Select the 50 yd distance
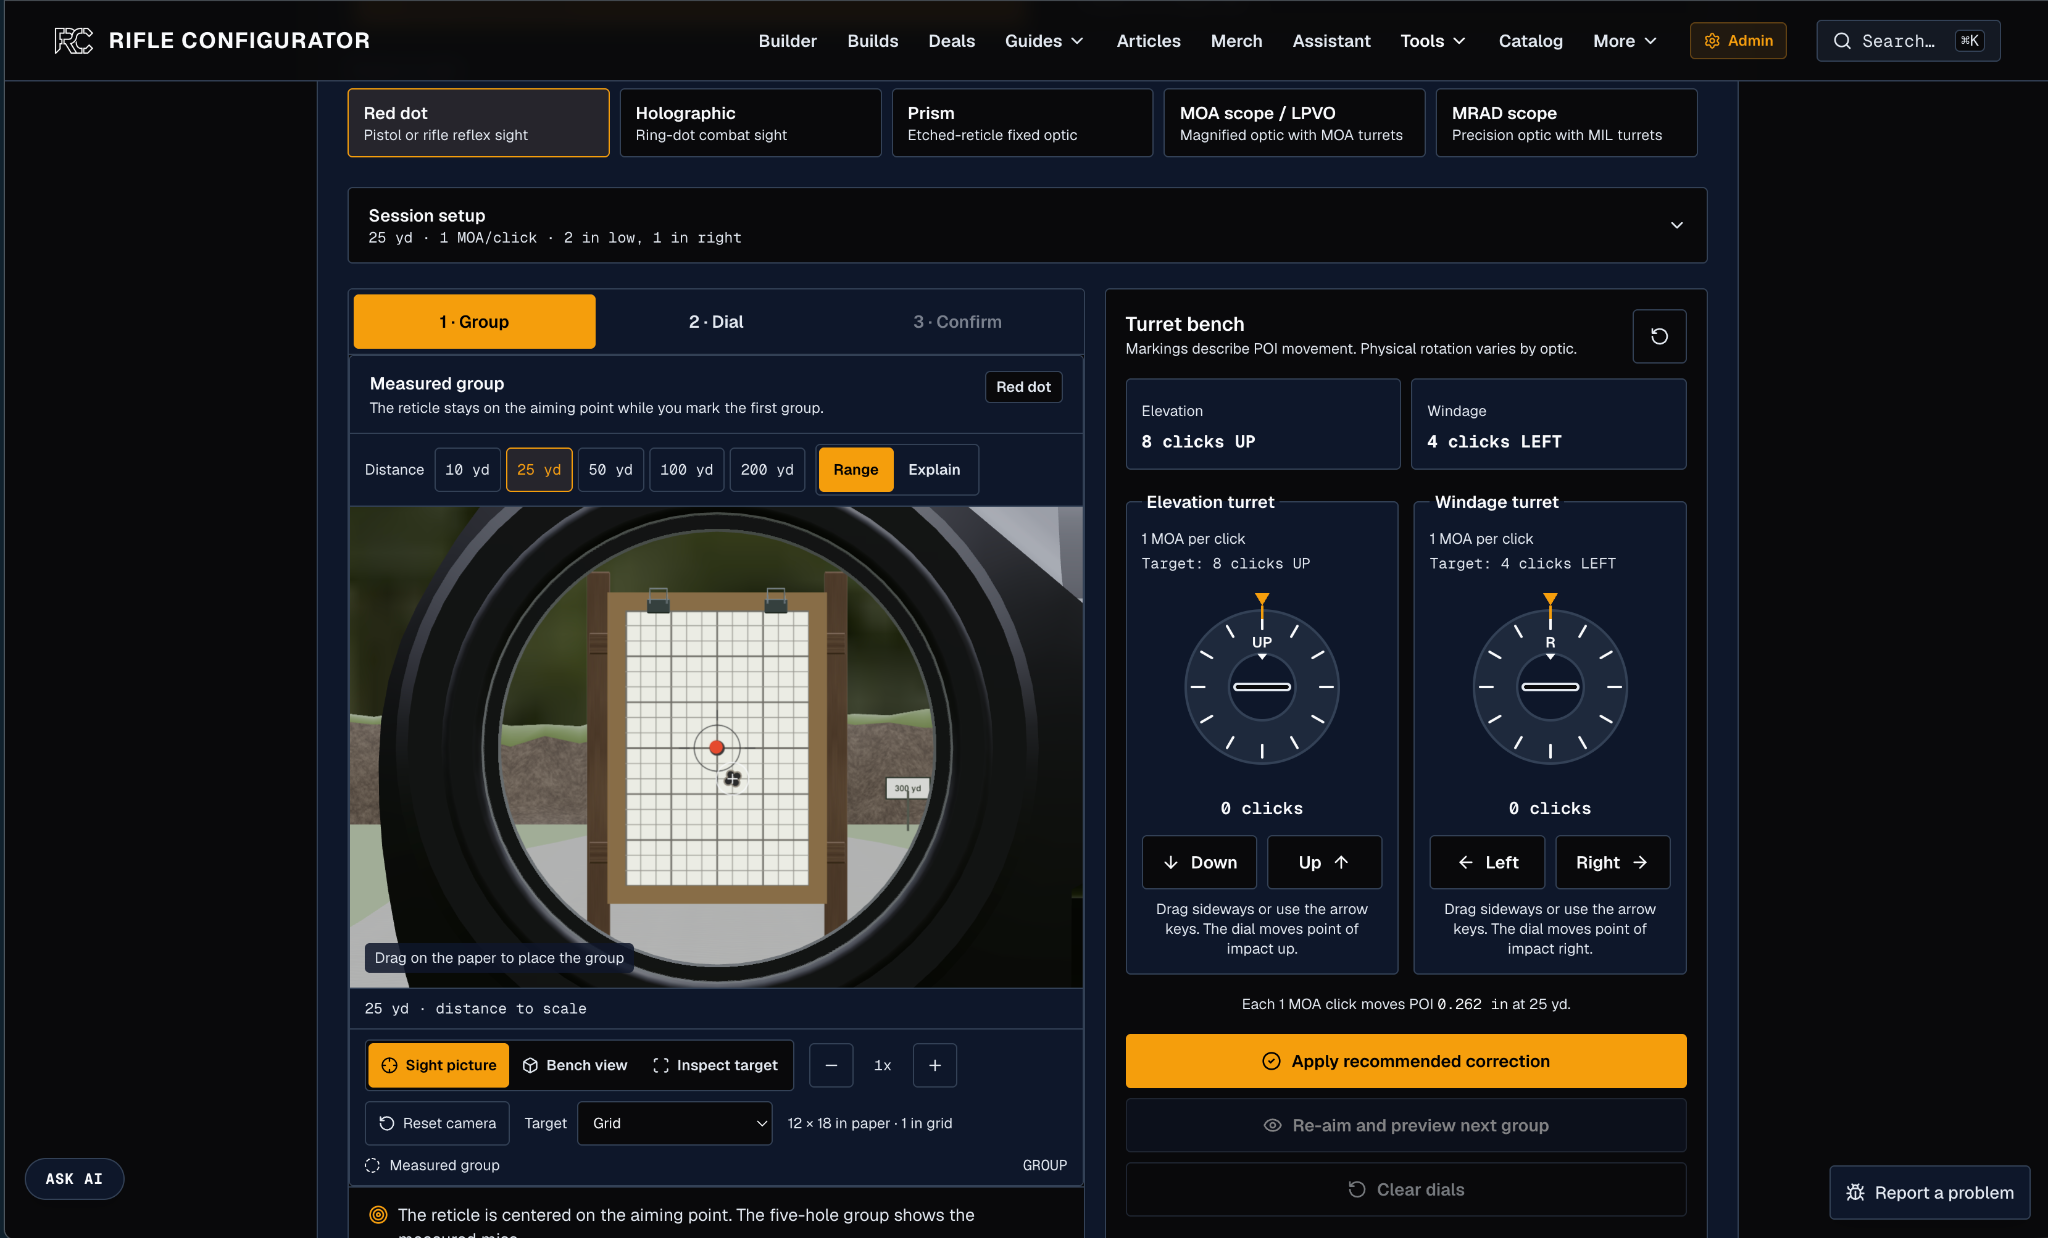Screen dimensions: 2048x1238 (x=610, y=470)
